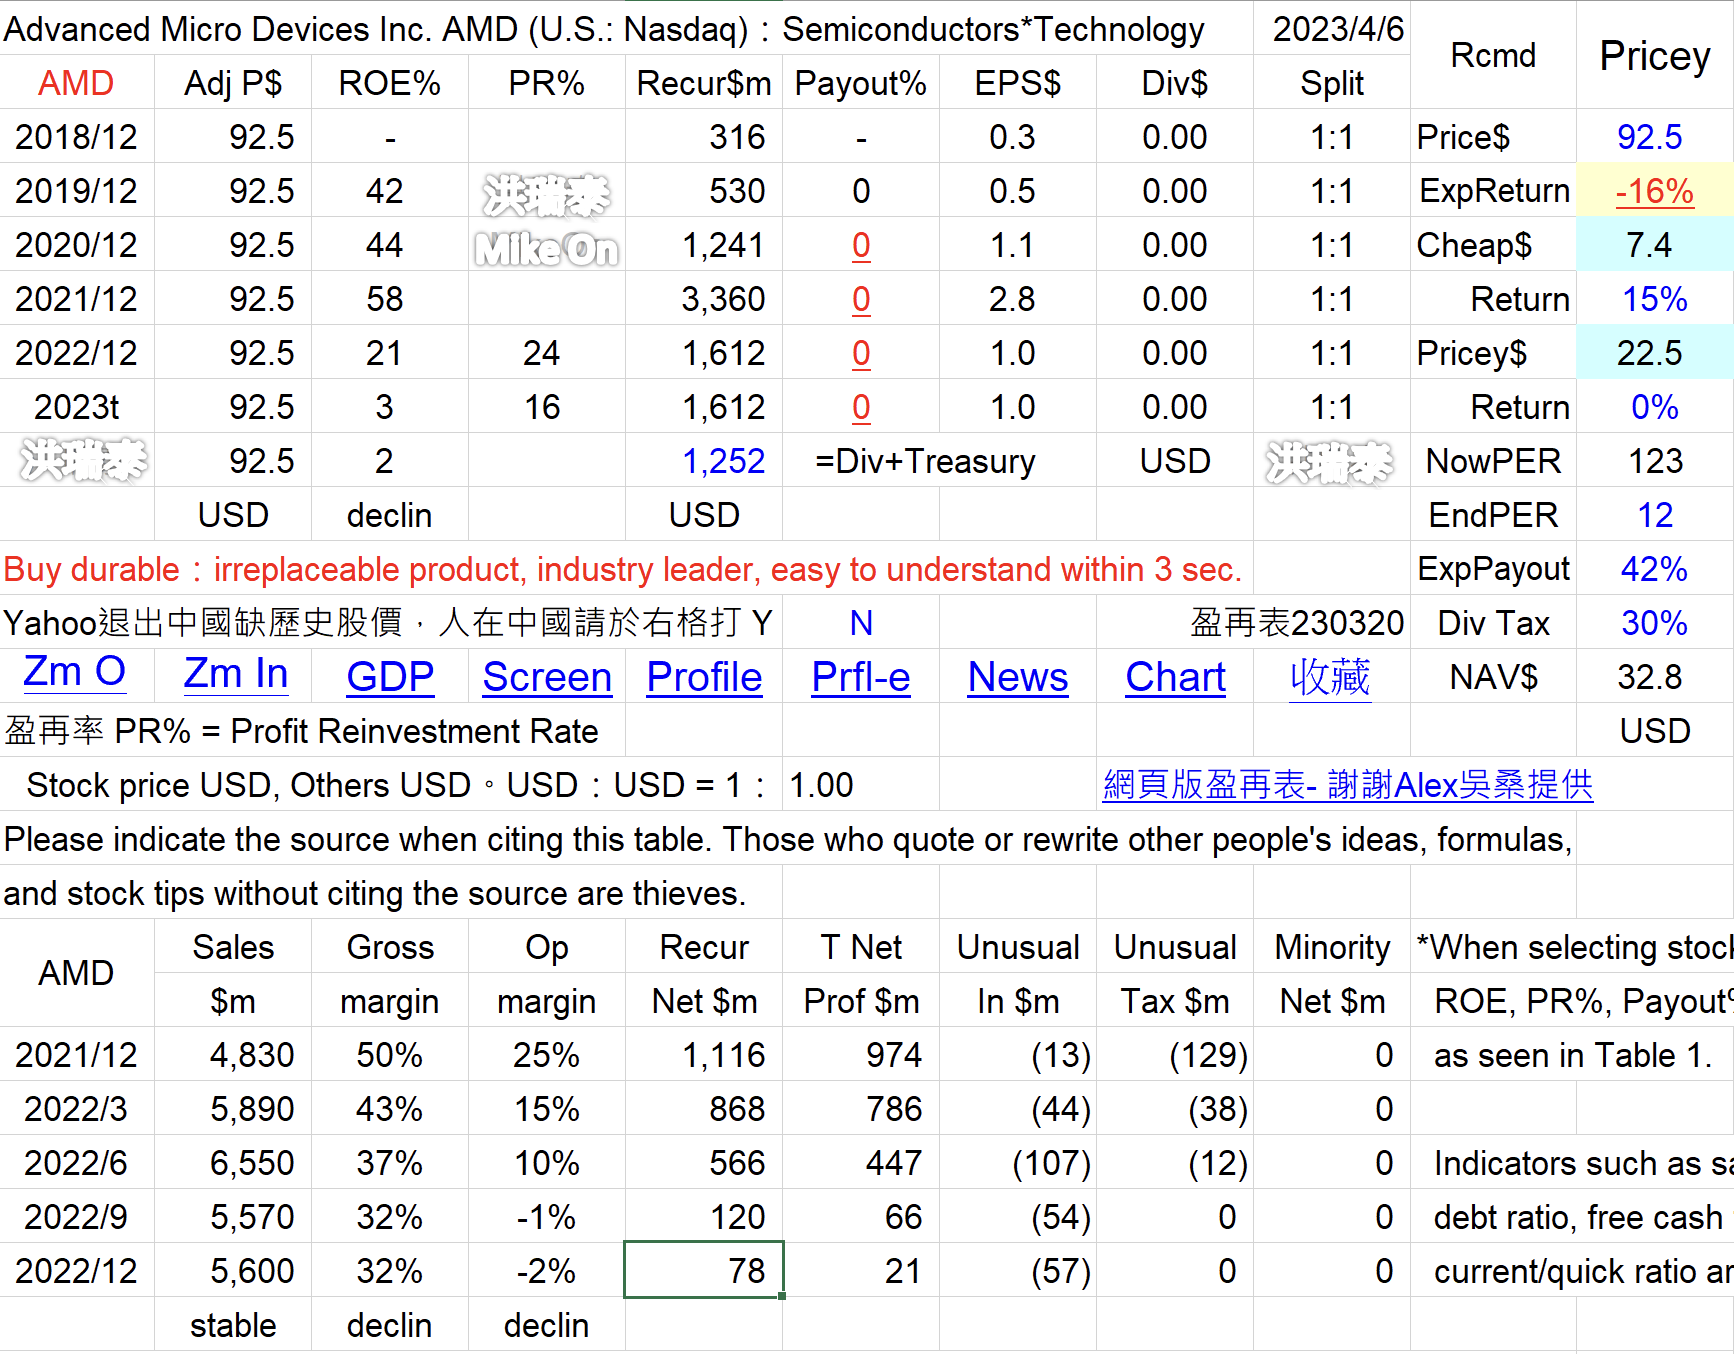Click the Adj P$ column header

pyautogui.click(x=233, y=83)
